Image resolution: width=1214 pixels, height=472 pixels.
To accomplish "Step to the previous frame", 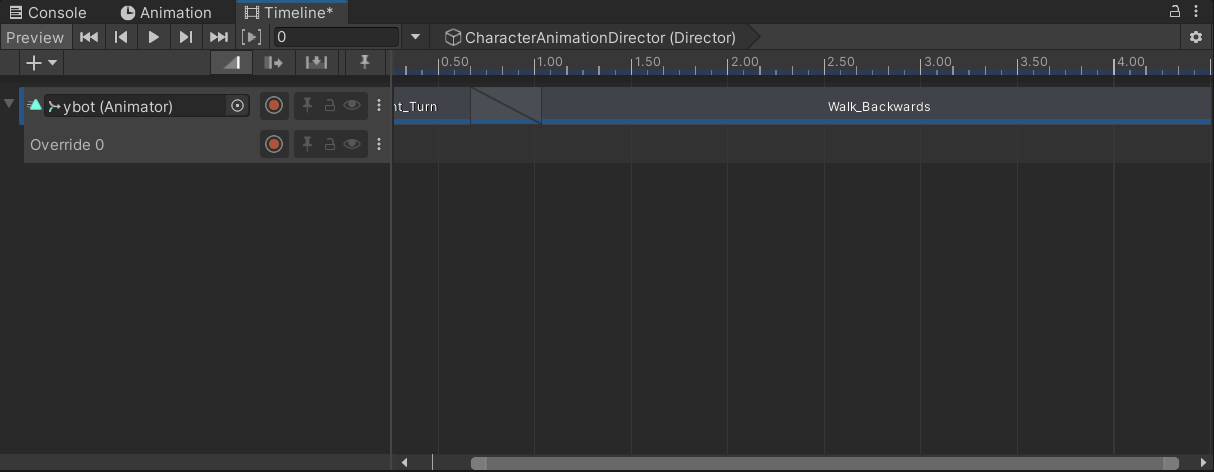I will (x=121, y=37).
